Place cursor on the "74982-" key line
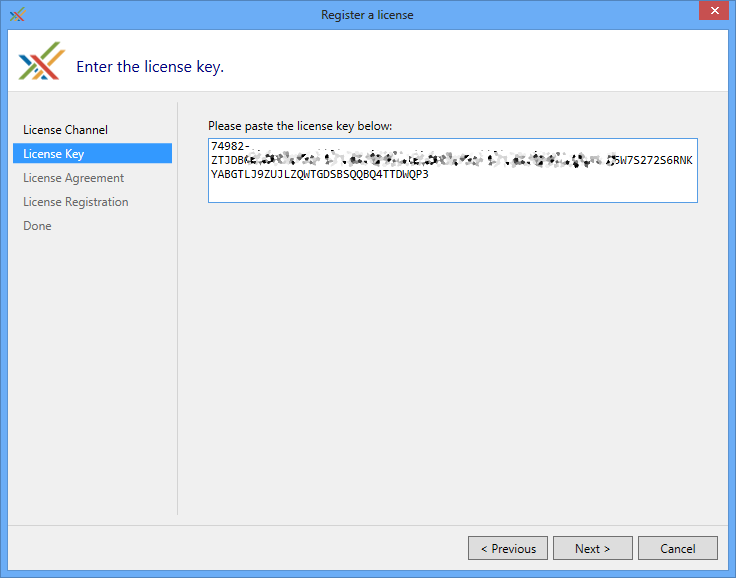The image size is (736, 578). coord(230,147)
